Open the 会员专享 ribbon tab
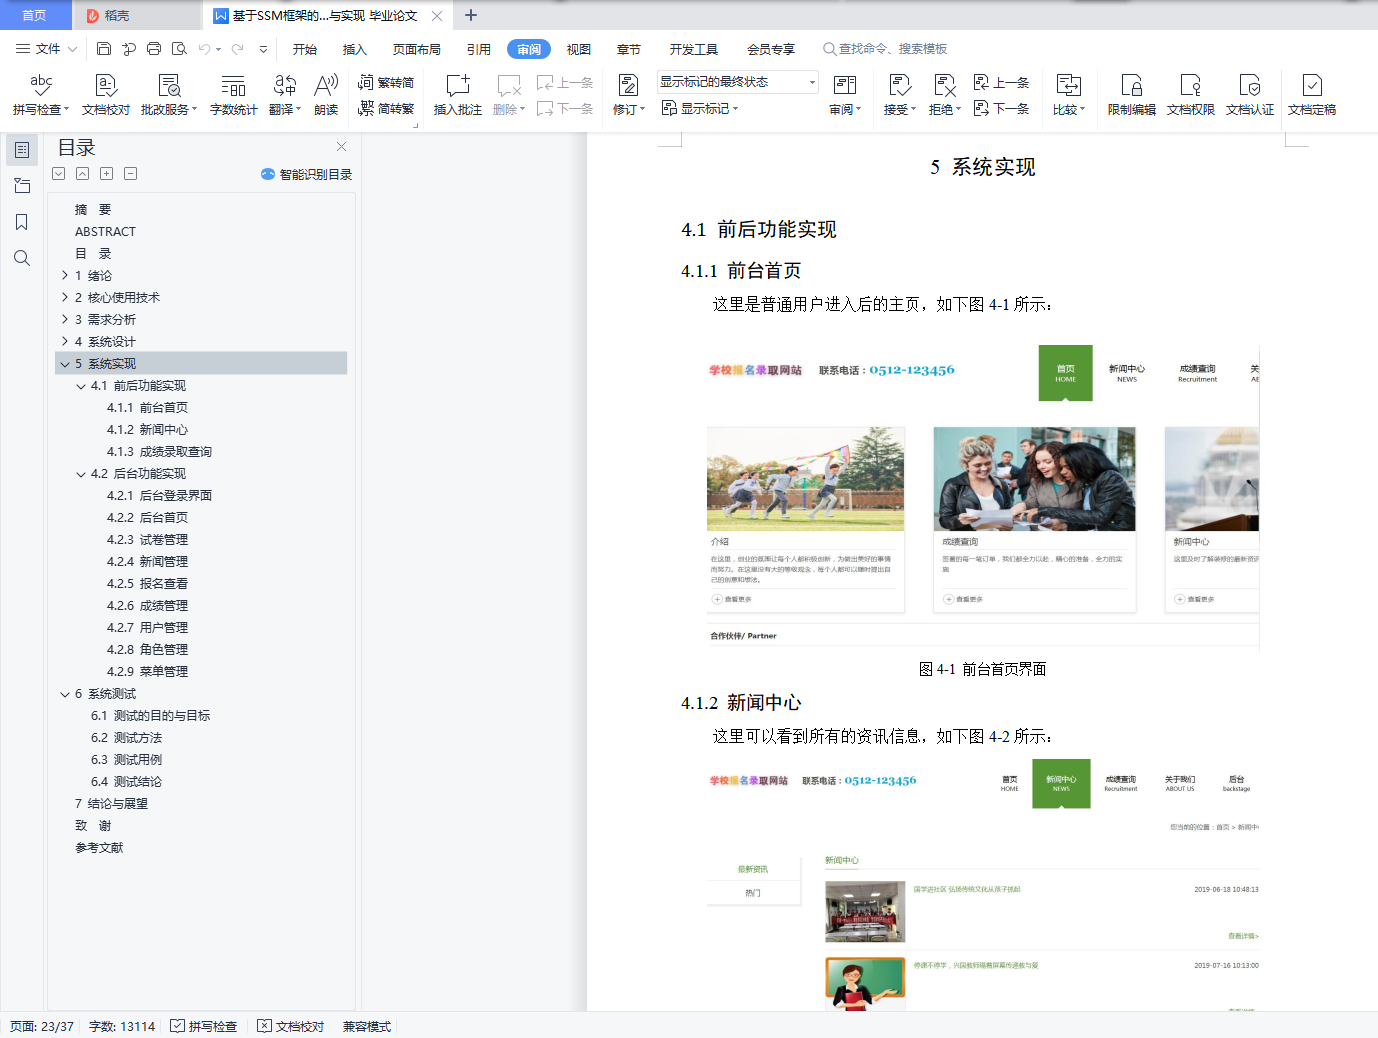This screenshot has height=1038, width=1378. coord(771,49)
